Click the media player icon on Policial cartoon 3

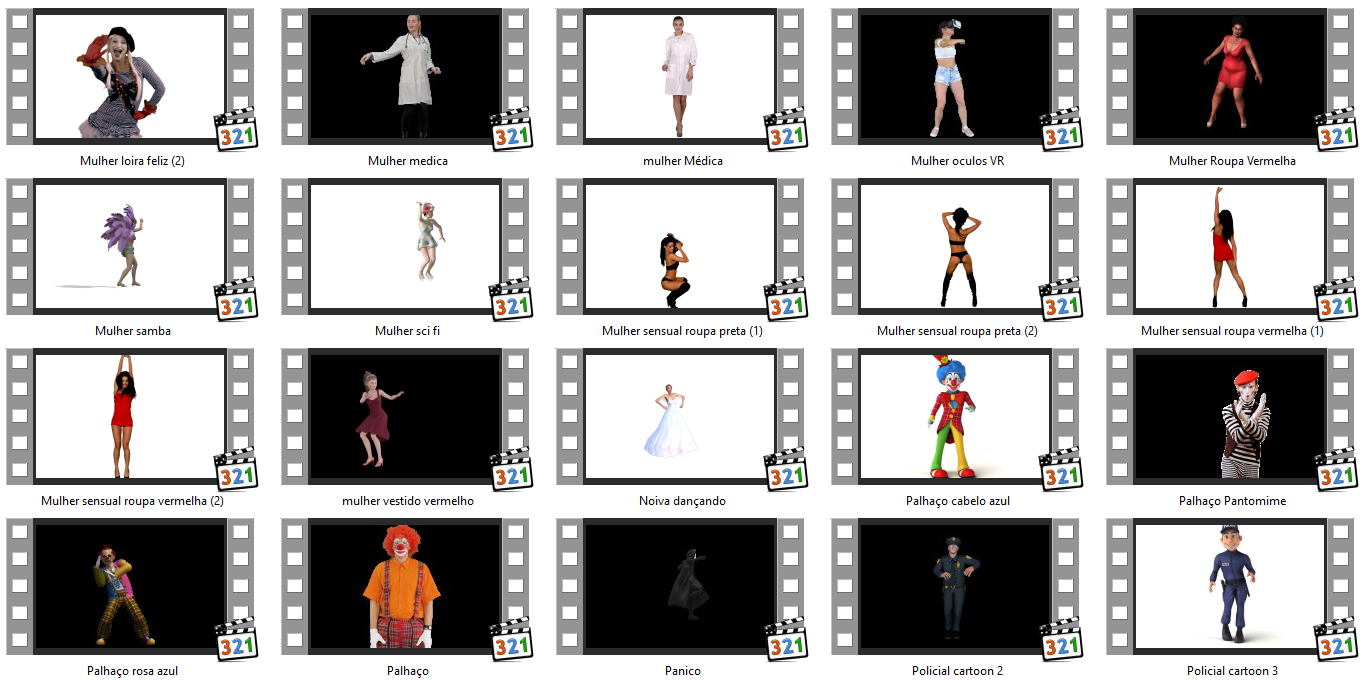point(1335,640)
